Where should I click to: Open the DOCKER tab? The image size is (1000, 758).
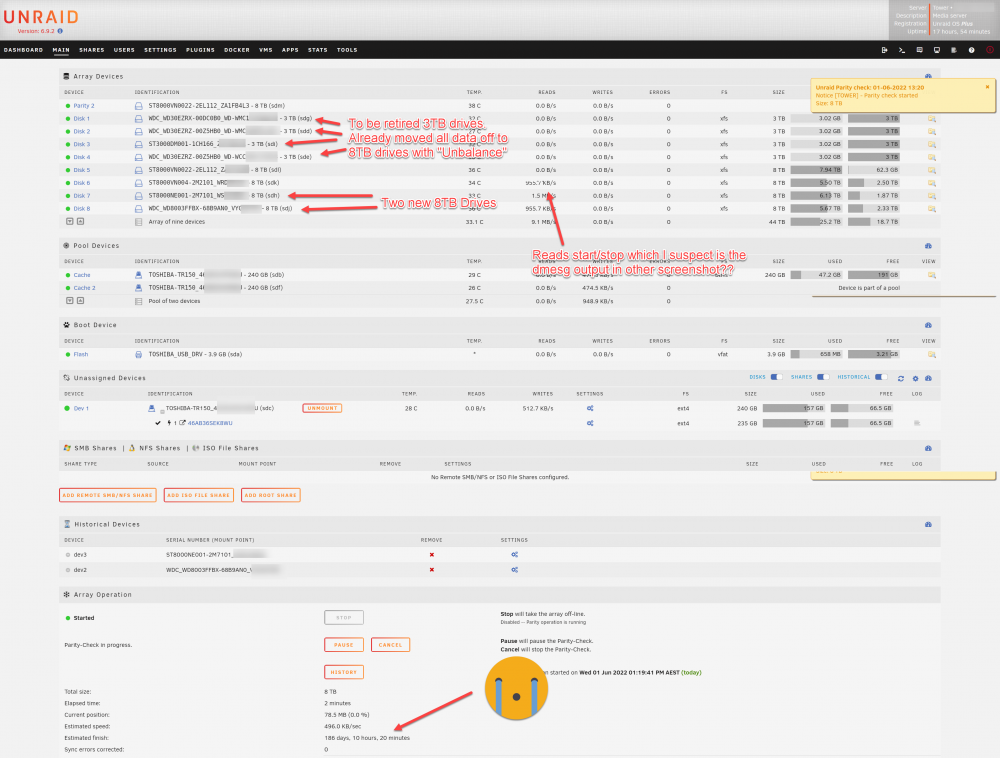click(x=237, y=50)
